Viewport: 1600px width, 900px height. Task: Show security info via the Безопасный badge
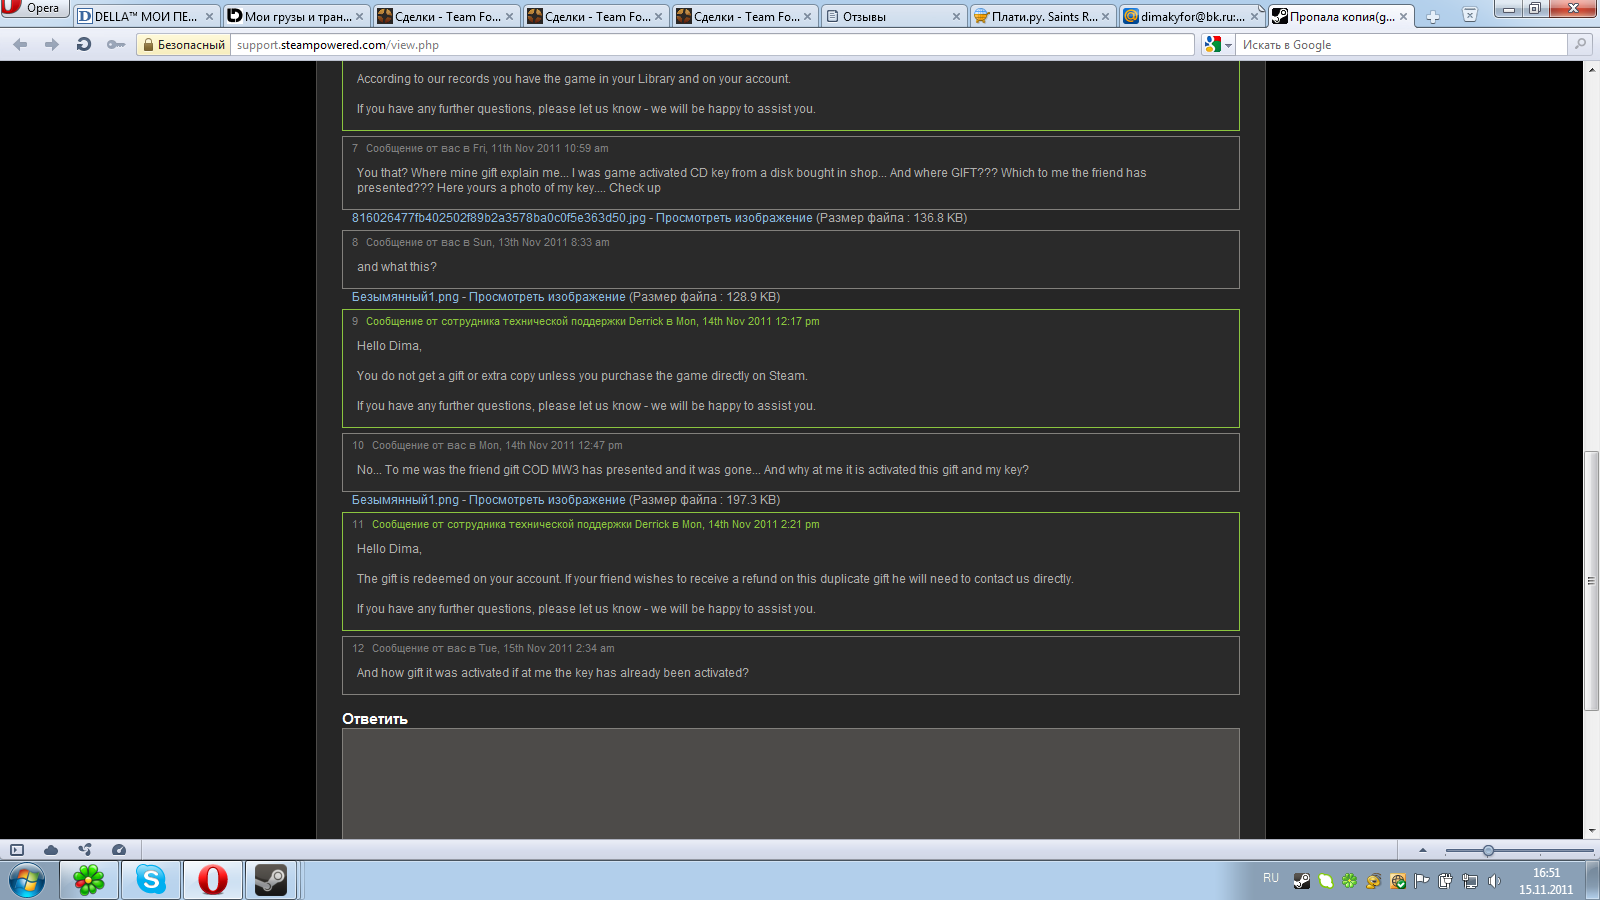pyautogui.click(x=183, y=45)
